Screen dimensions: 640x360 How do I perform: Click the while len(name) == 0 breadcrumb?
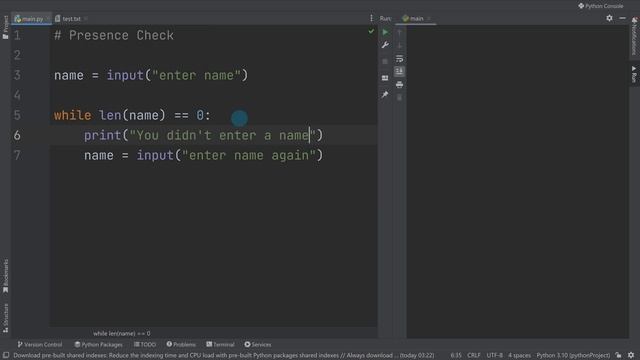[122, 333]
